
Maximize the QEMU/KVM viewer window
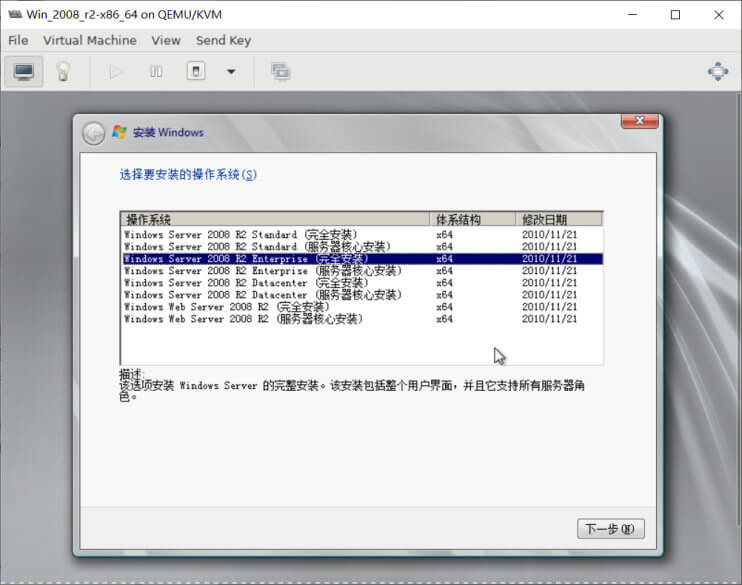[675, 15]
